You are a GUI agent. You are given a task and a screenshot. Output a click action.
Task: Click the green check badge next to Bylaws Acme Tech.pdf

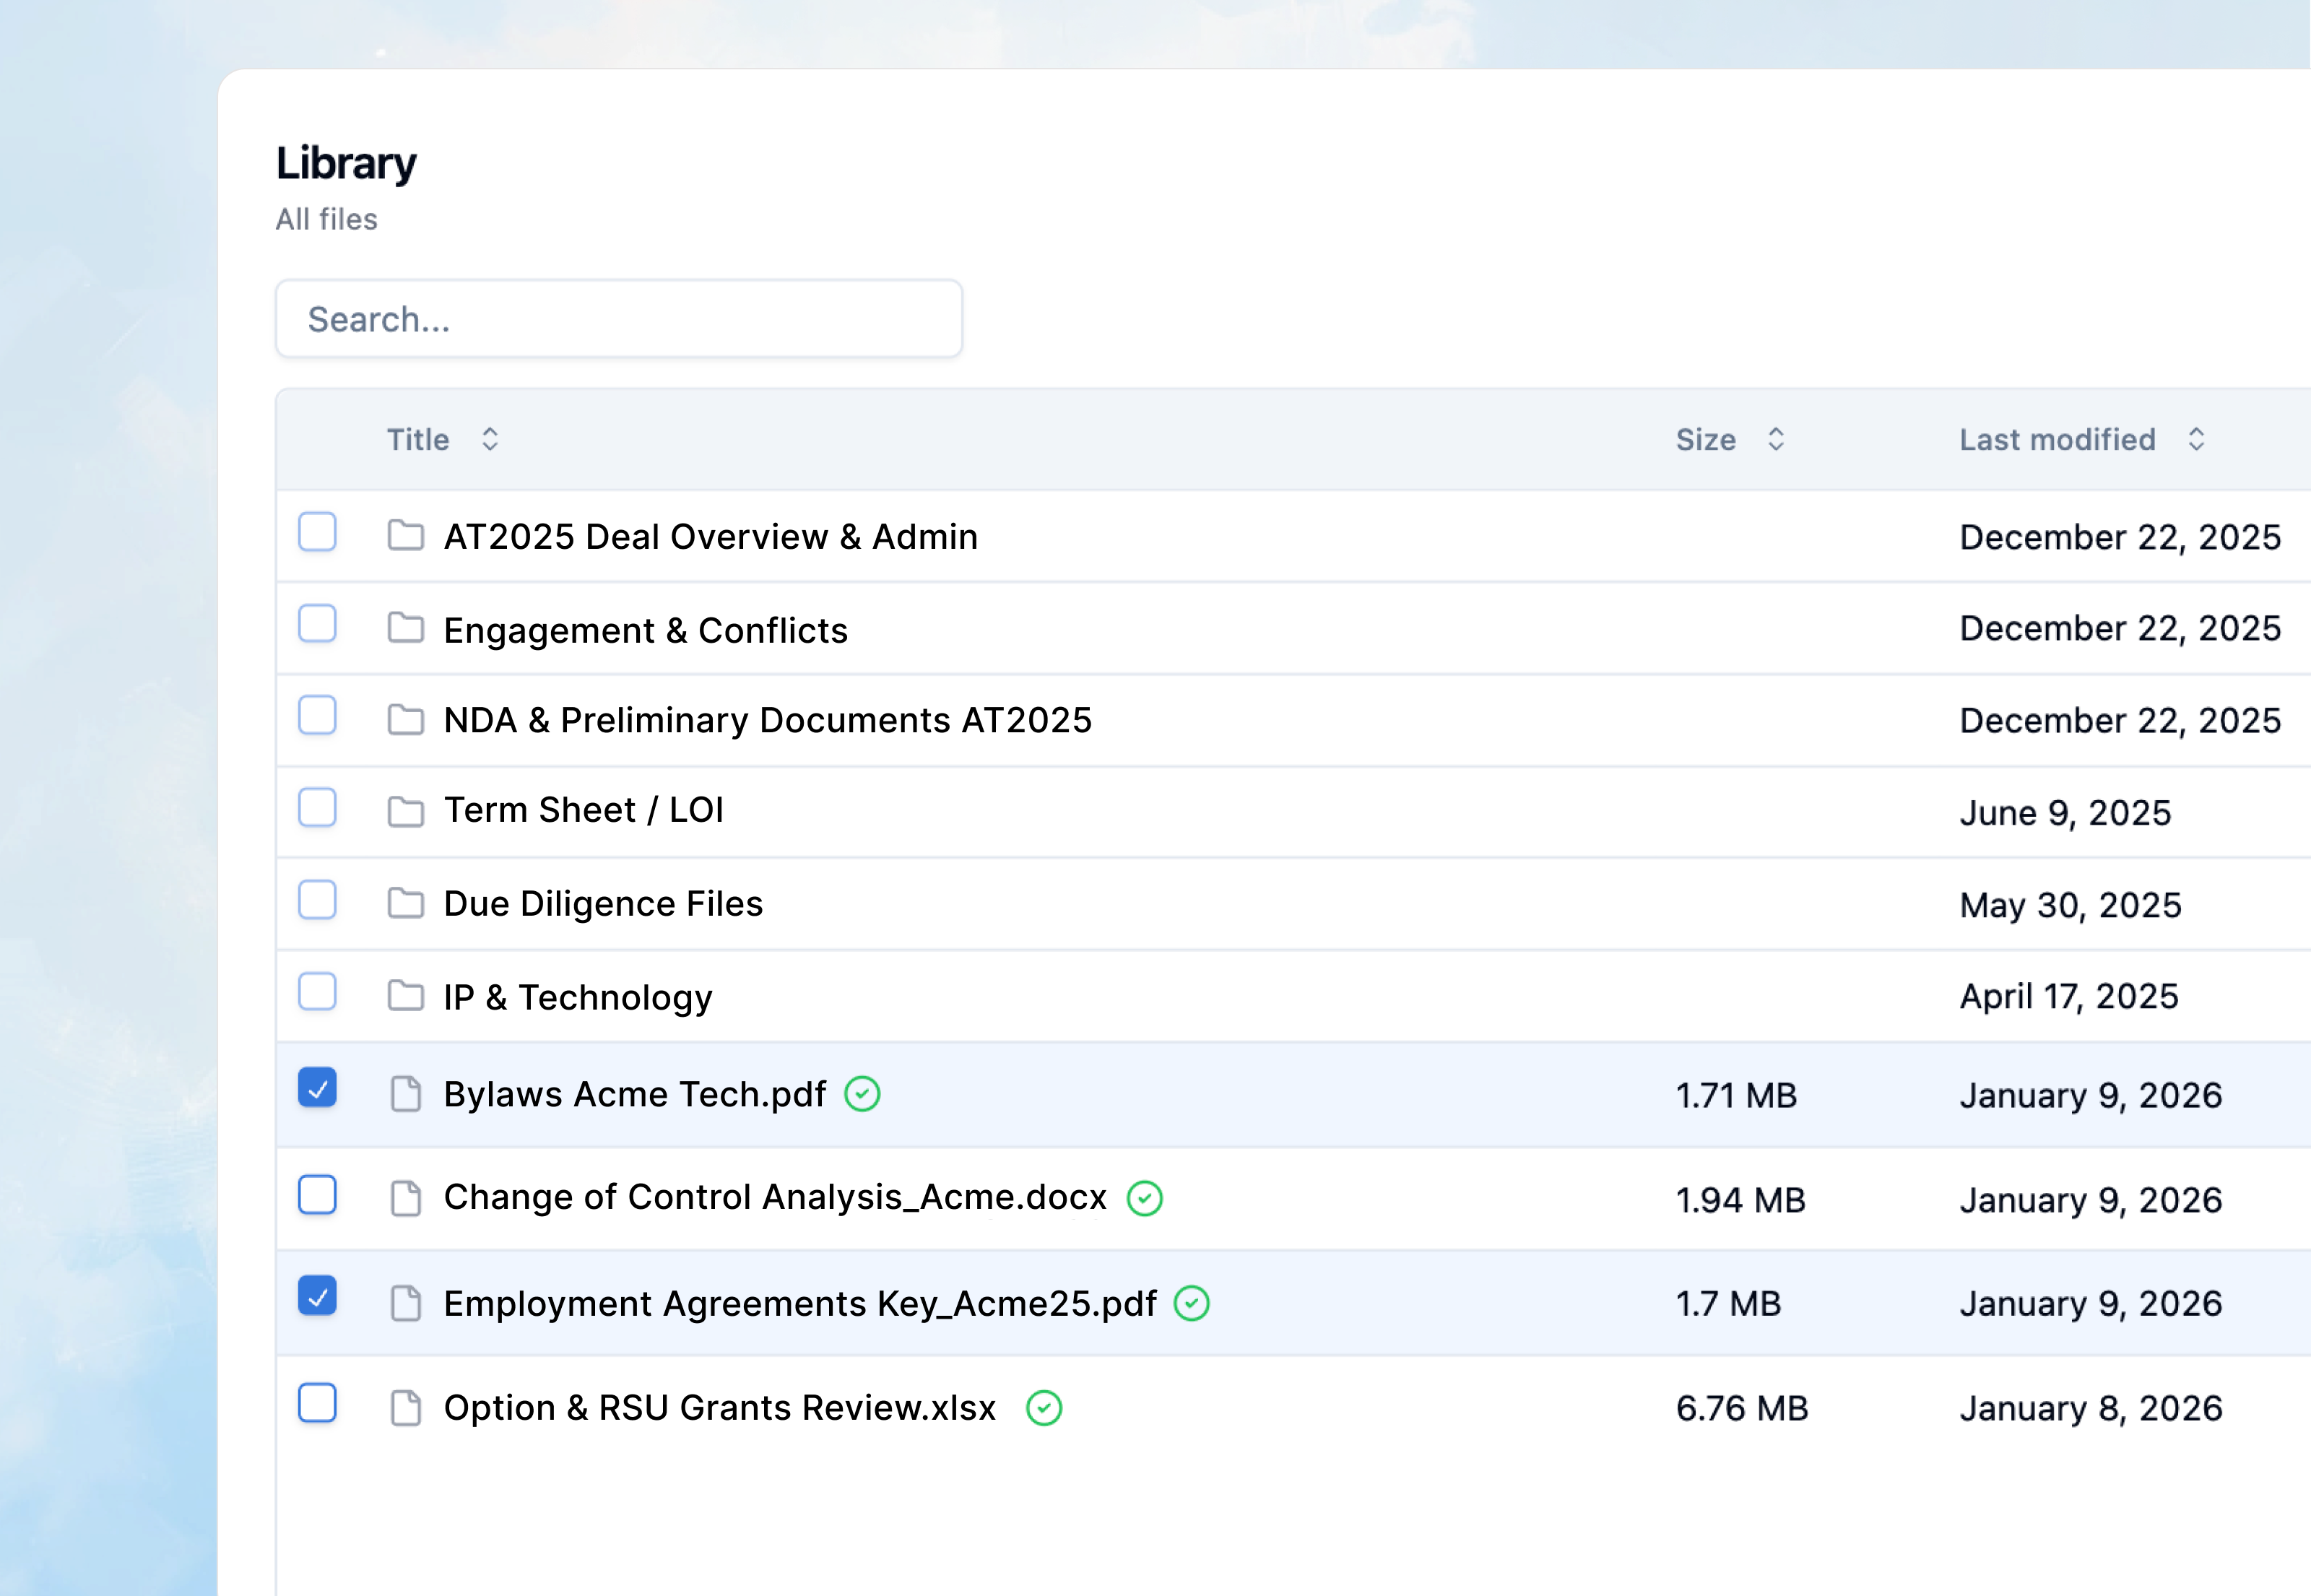tap(862, 1094)
